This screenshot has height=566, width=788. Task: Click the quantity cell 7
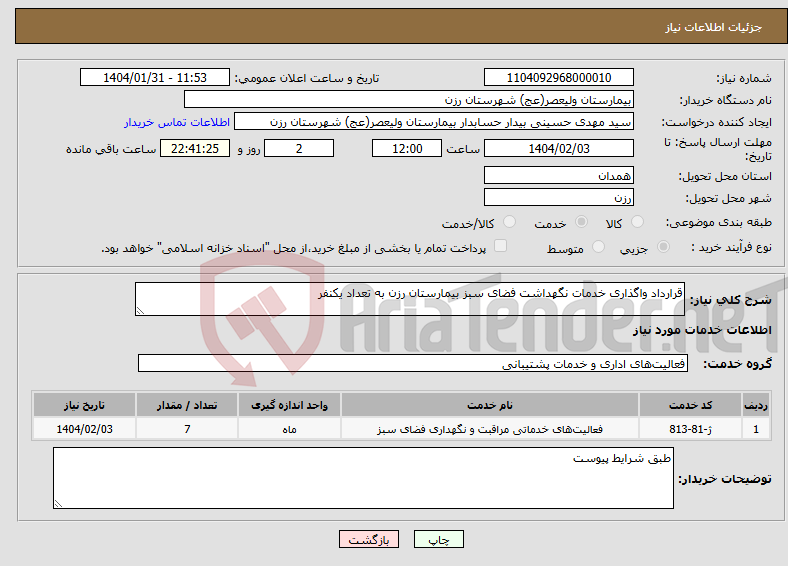tap(186, 429)
